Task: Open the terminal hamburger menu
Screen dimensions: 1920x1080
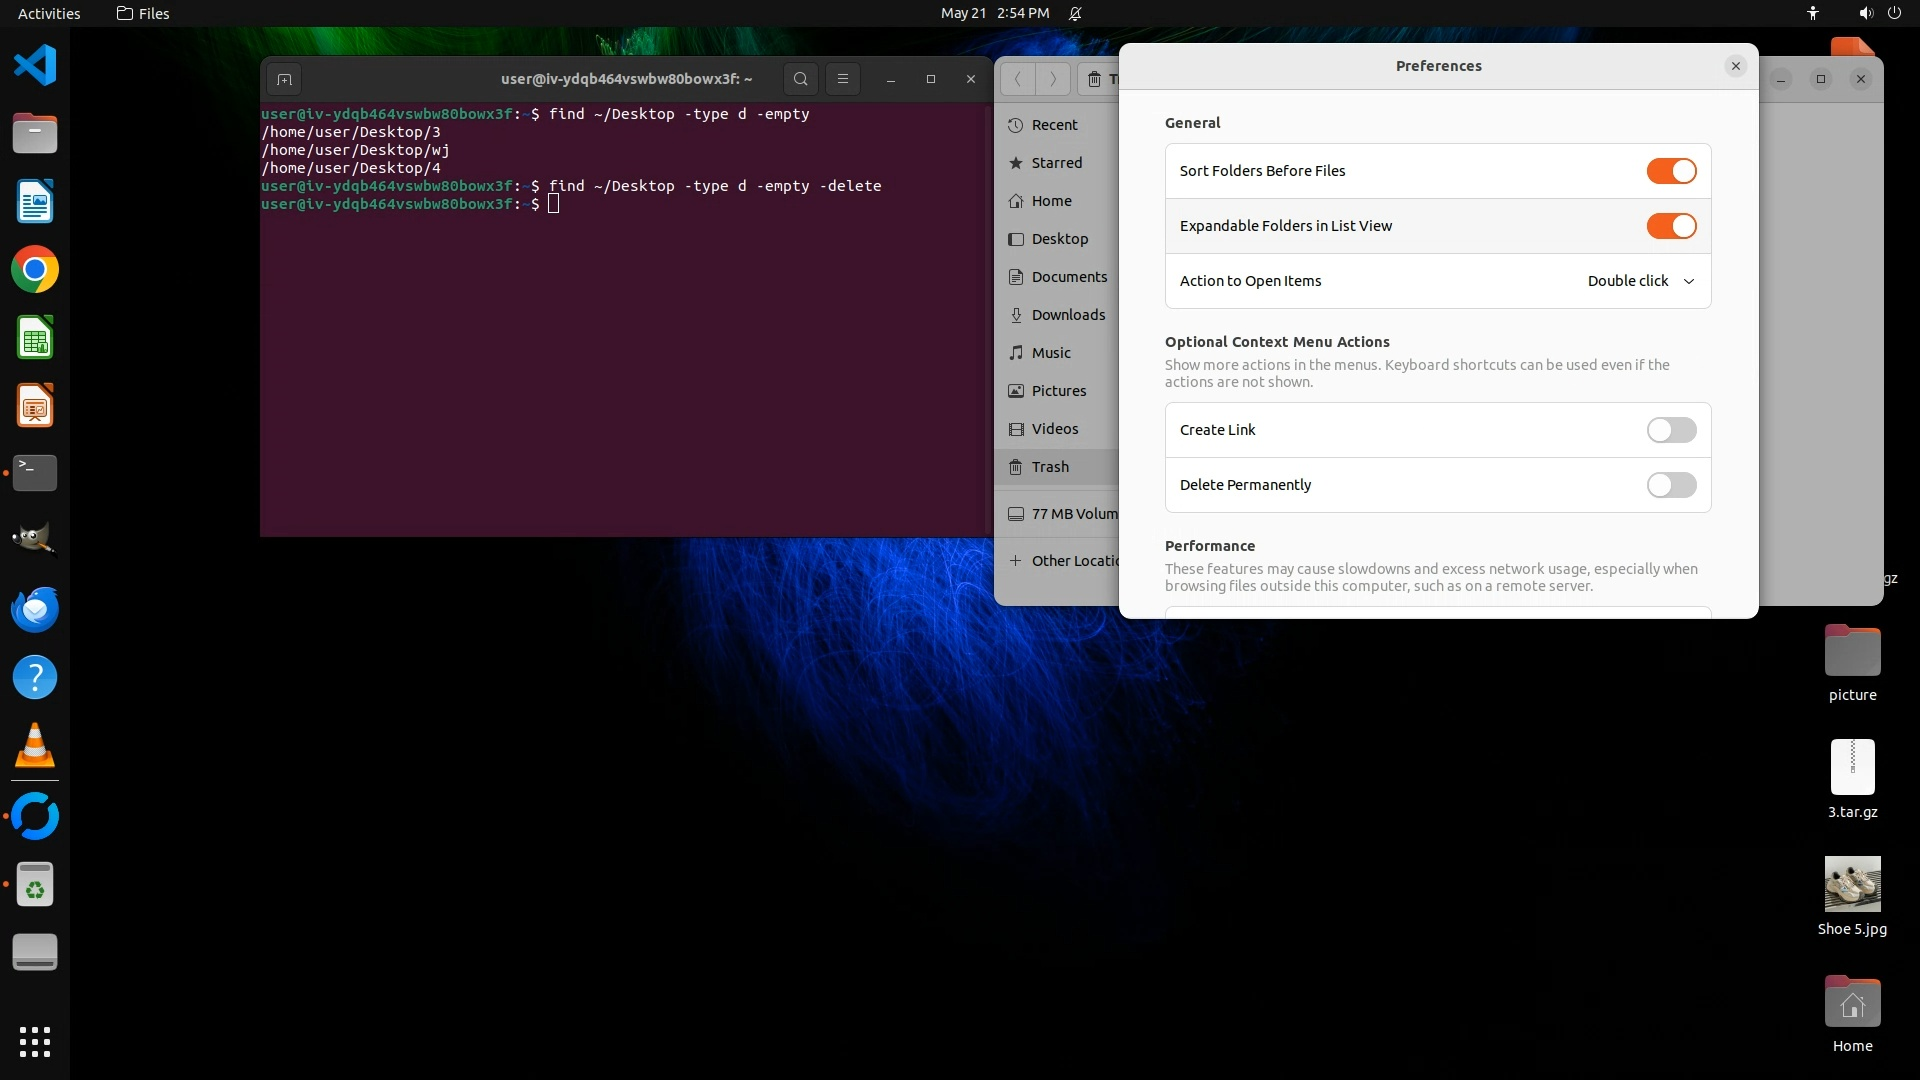Action: pos(843,79)
